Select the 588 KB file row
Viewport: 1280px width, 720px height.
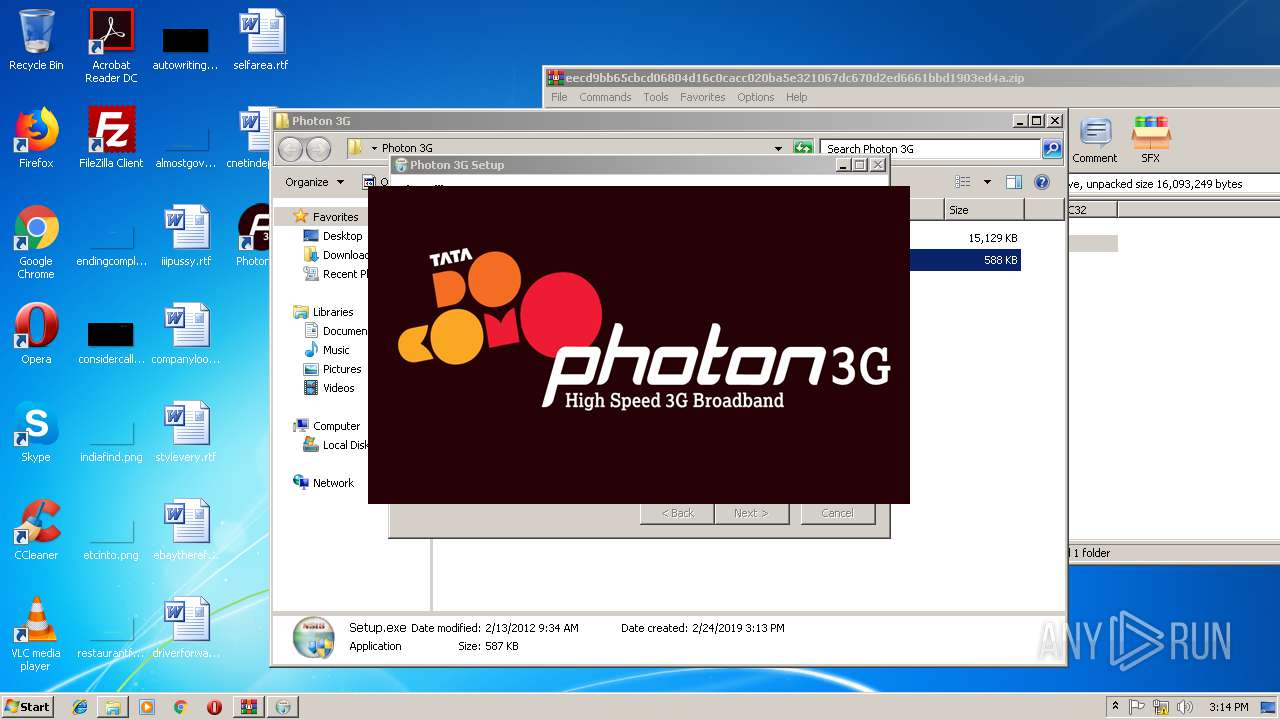click(x=965, y=260)
